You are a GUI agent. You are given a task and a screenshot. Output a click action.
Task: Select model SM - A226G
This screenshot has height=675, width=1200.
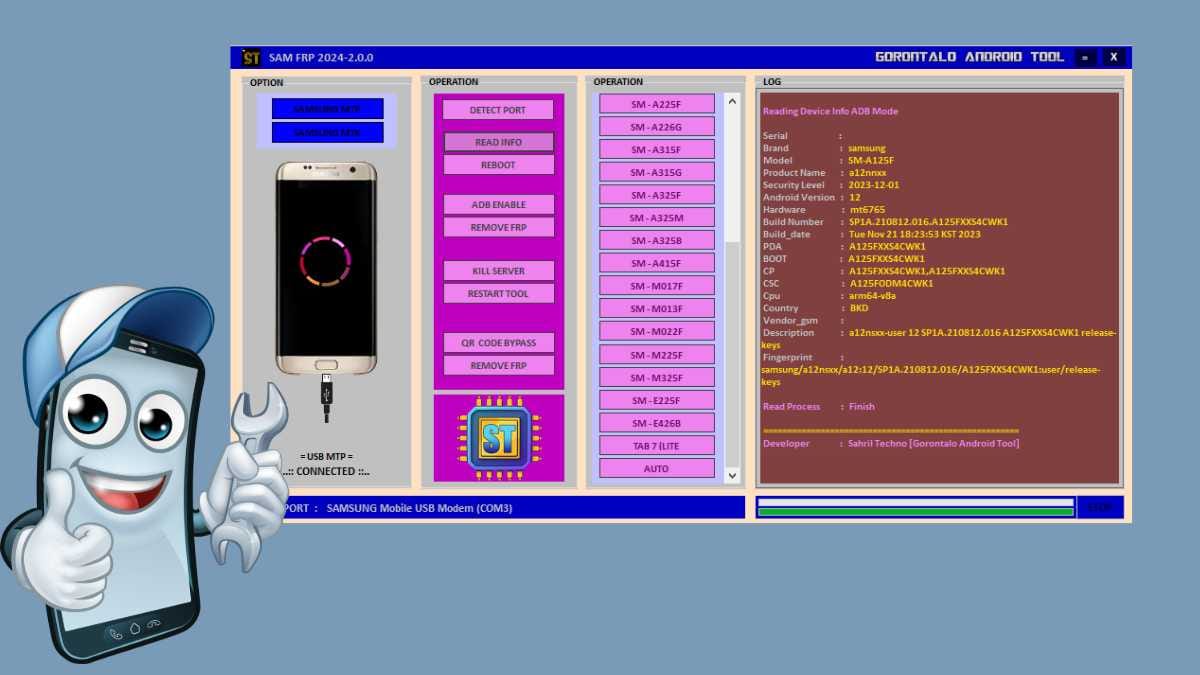tap(656, 127)
